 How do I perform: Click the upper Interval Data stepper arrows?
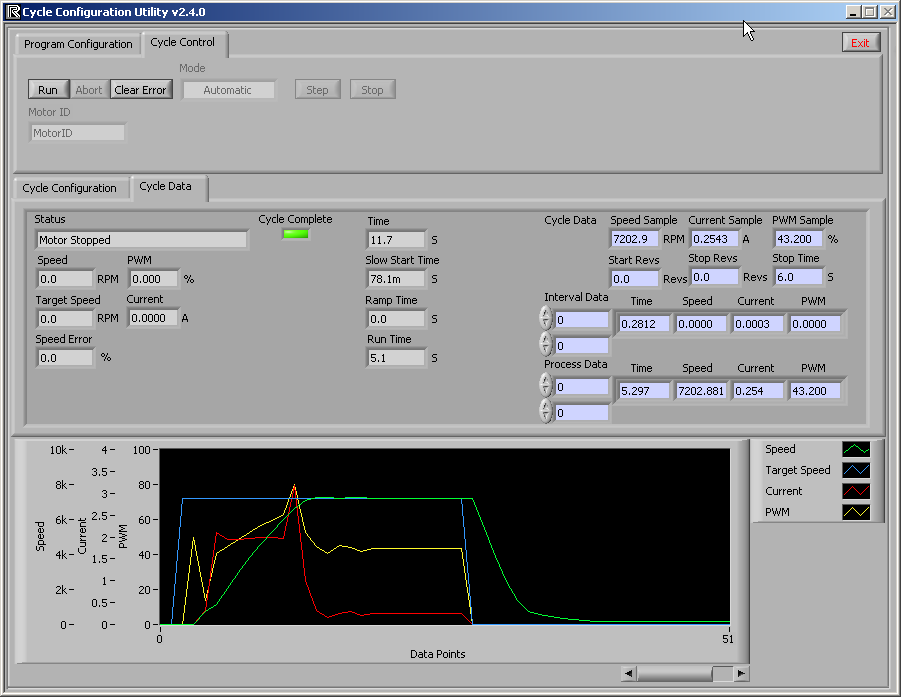click(x=545, y=319)
